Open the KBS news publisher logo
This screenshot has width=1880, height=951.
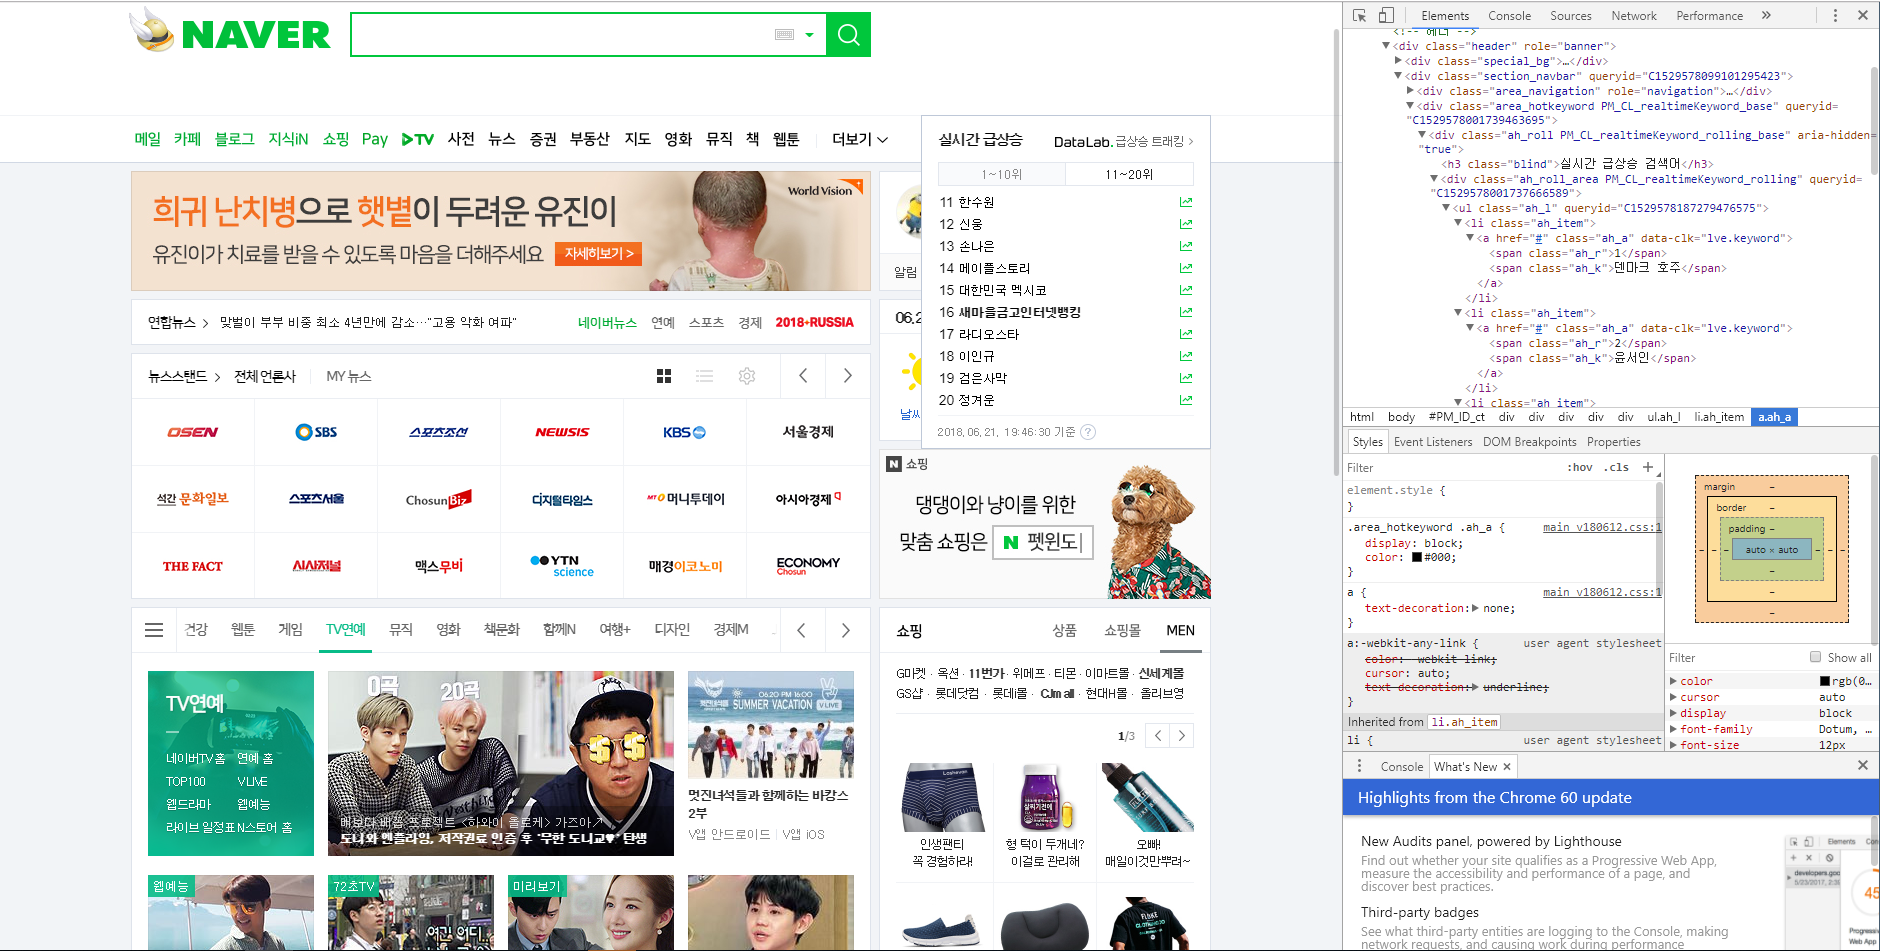pos(685,432)
